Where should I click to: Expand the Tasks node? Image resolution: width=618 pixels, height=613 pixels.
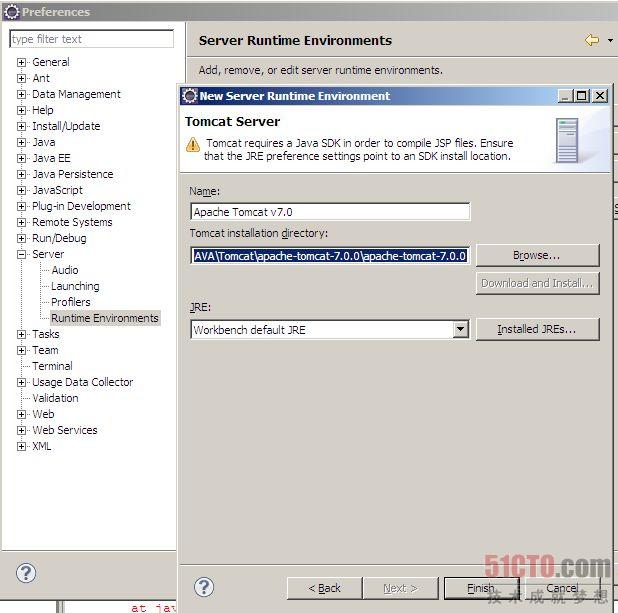click(x=21, y=334)
